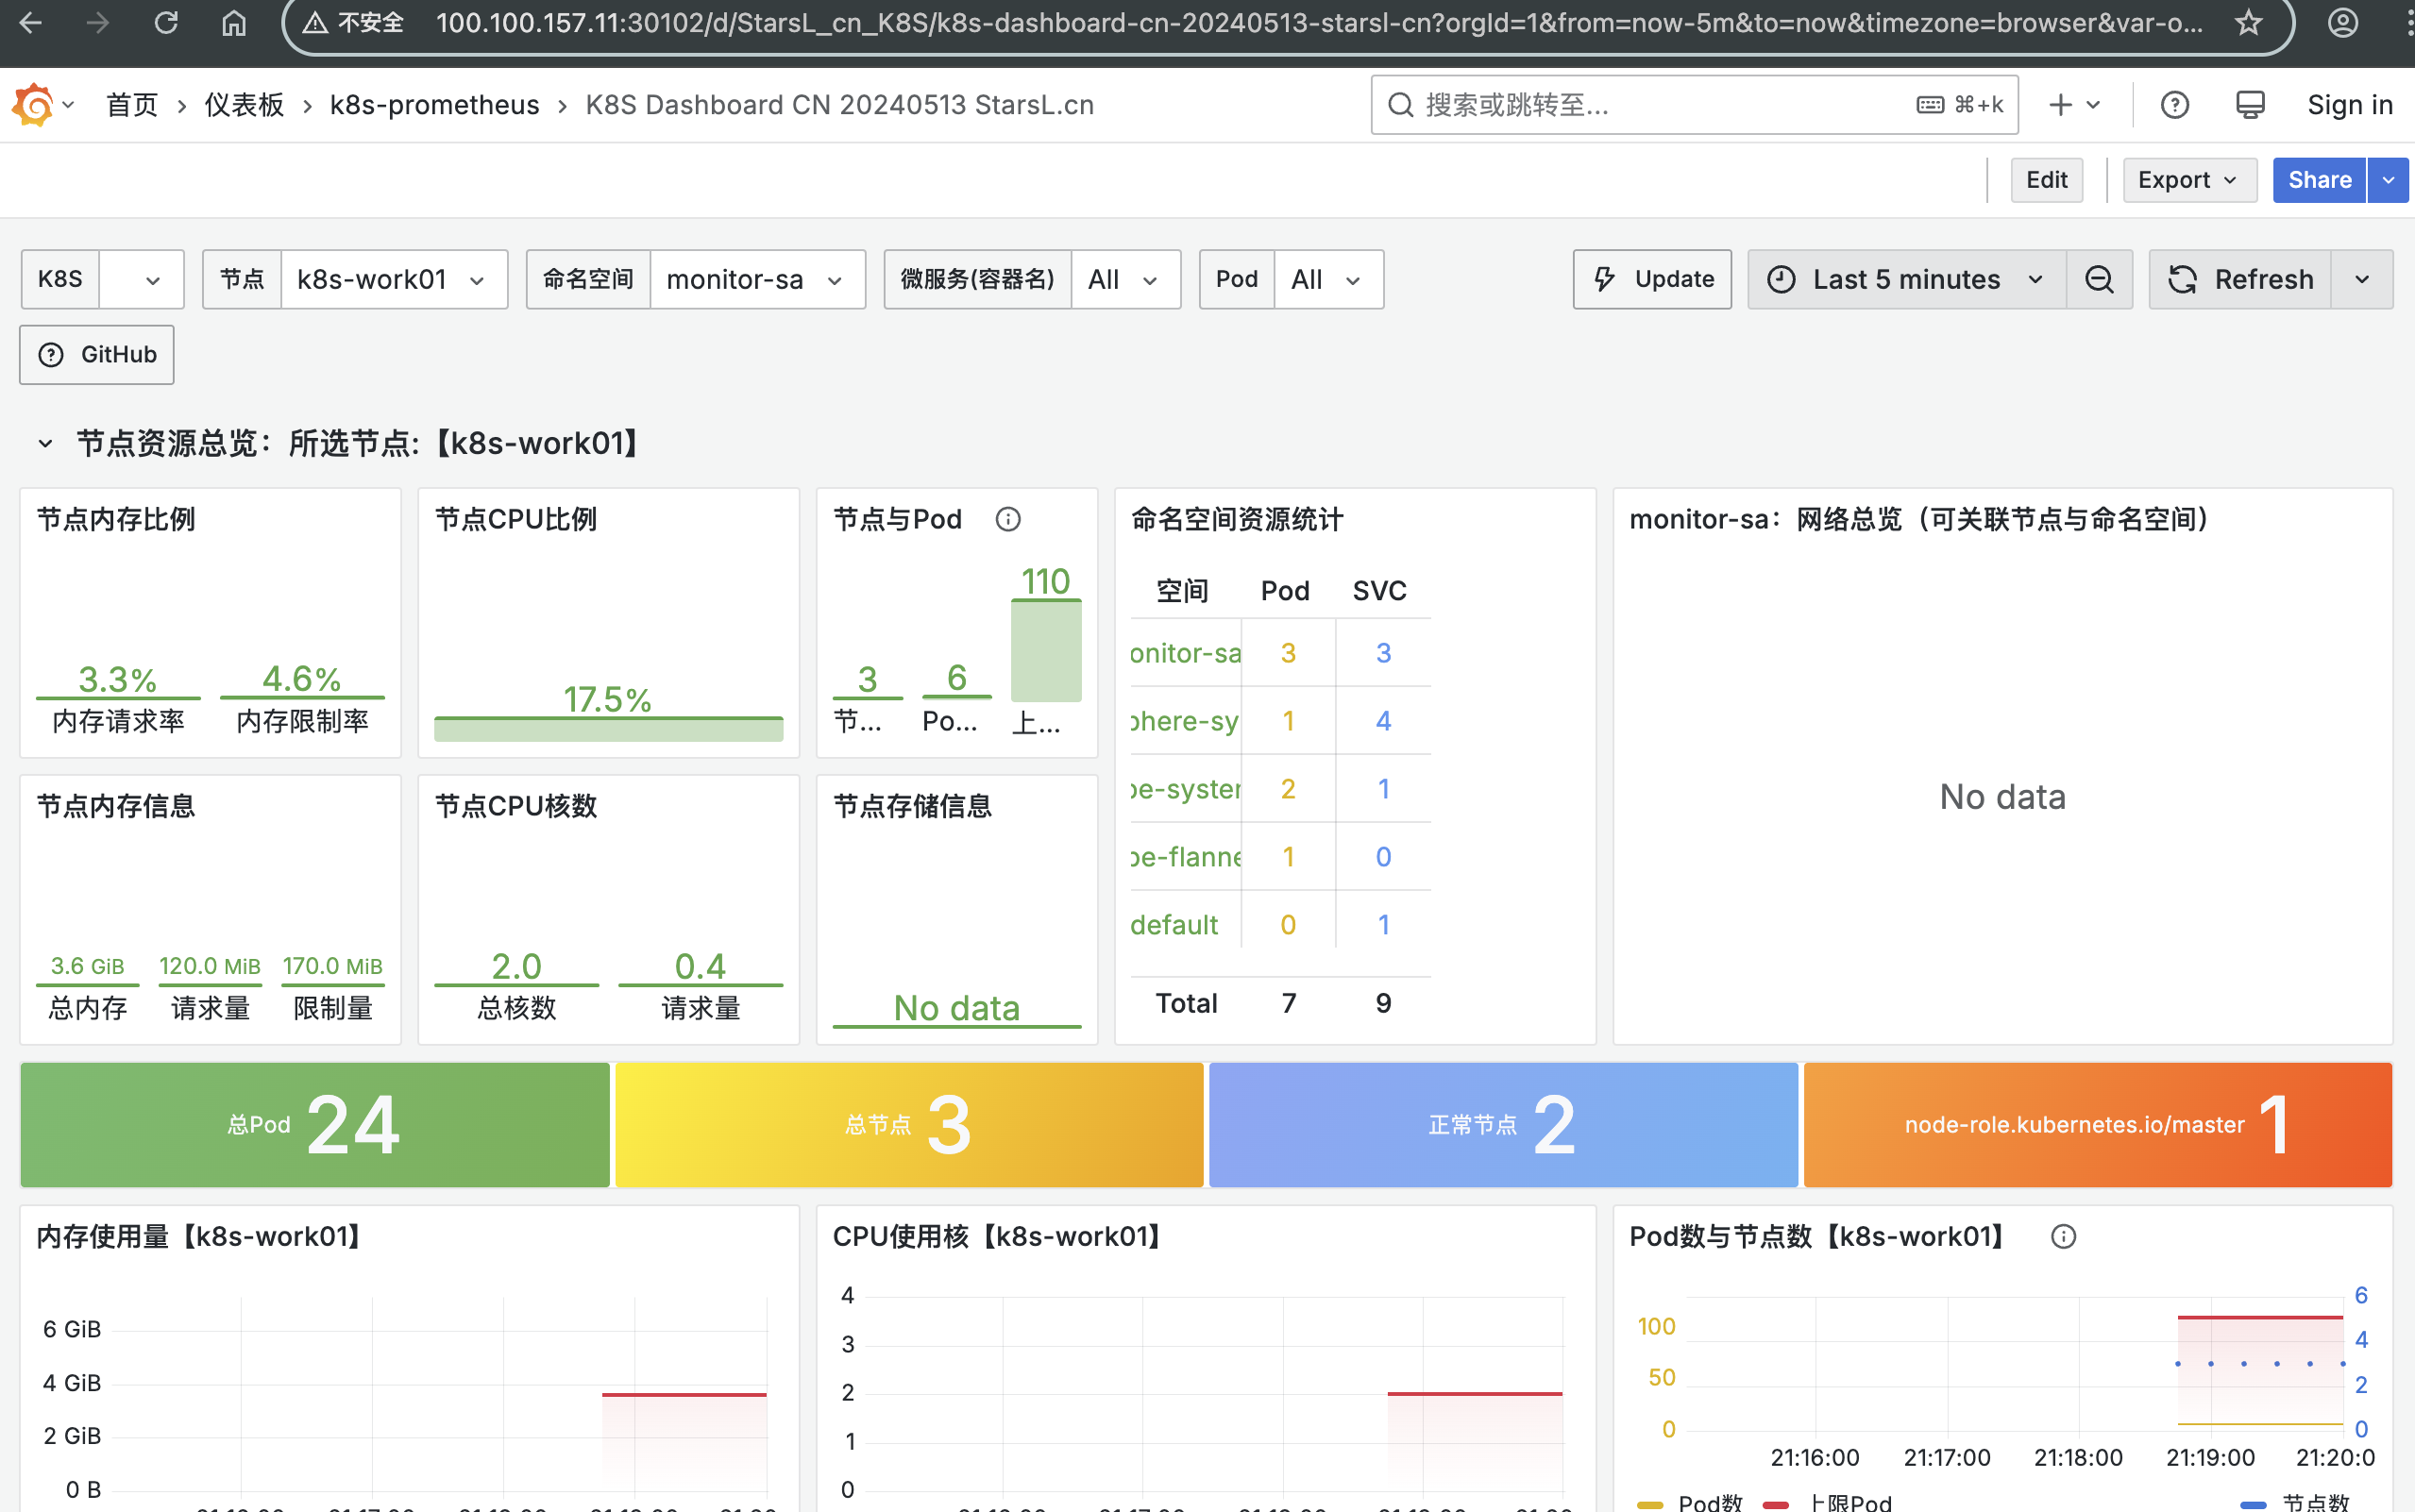Viewport: 2415px width, 1512px height.
Task: Click the Edit button
Action: tap(2046, 180)
